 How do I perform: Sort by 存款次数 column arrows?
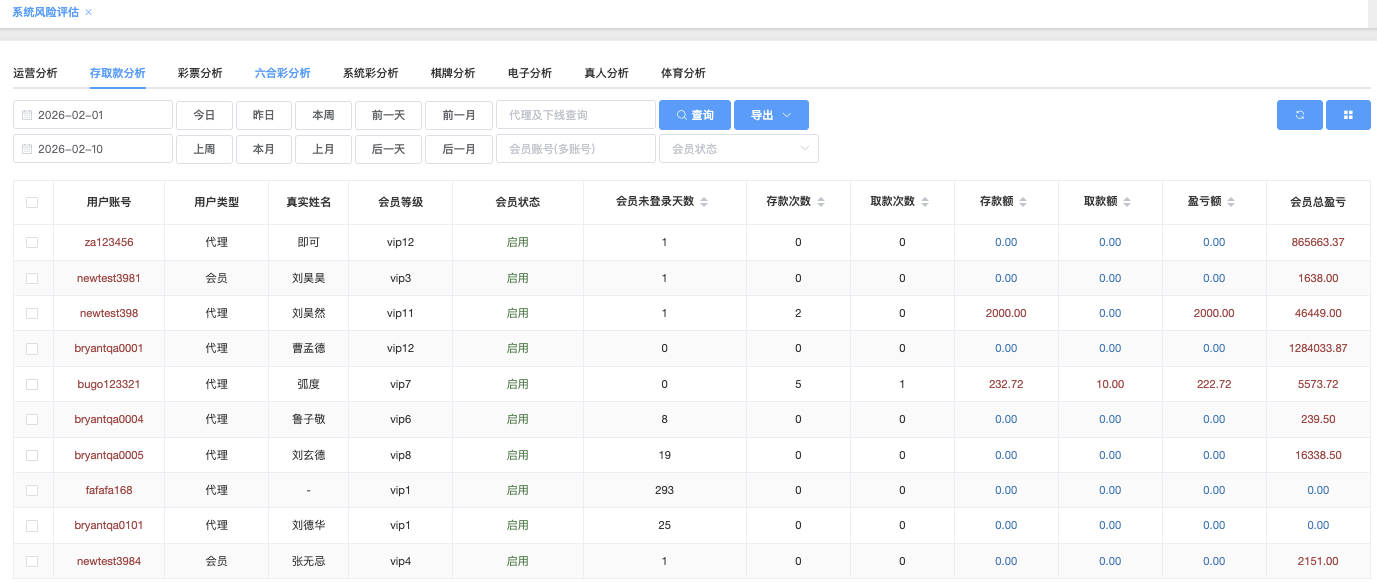coord(821,202)
